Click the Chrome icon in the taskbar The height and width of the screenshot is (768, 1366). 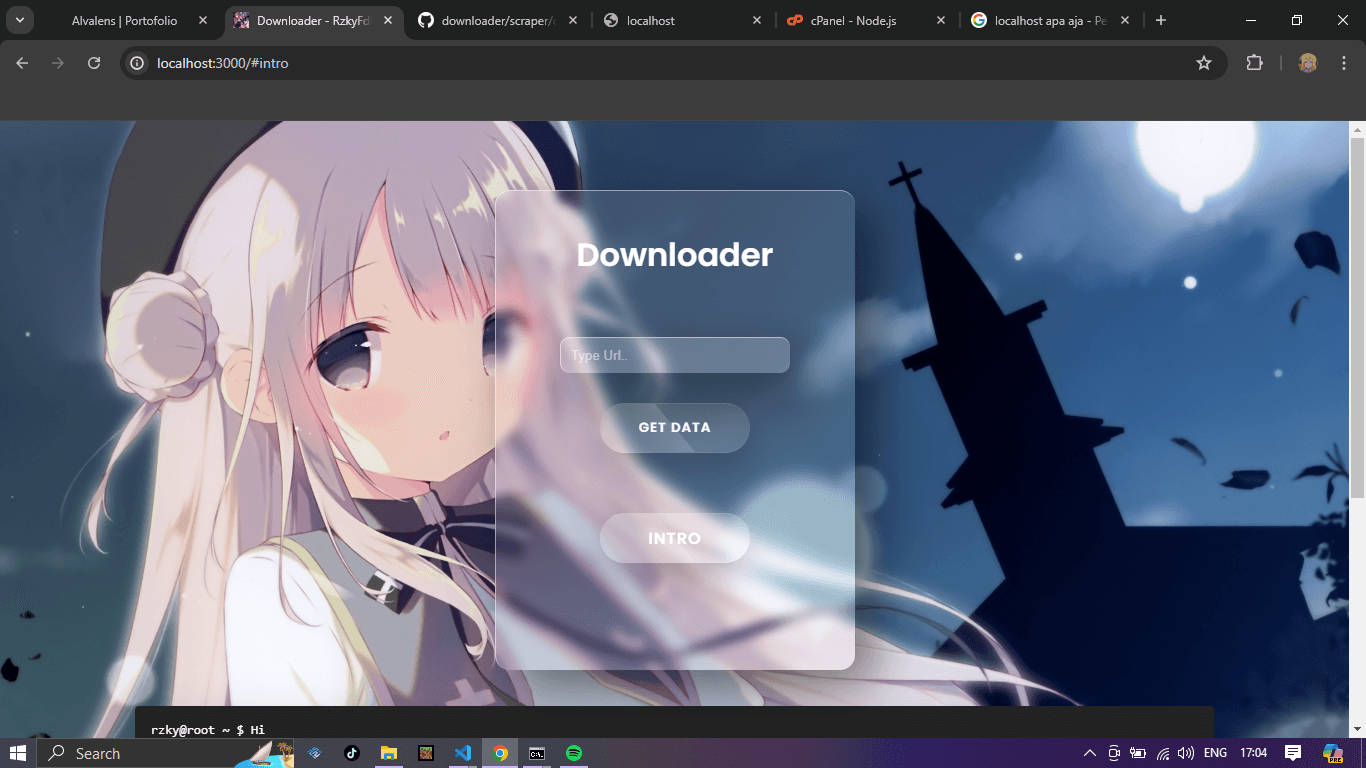pyautogui.click(x=500, y=753)
